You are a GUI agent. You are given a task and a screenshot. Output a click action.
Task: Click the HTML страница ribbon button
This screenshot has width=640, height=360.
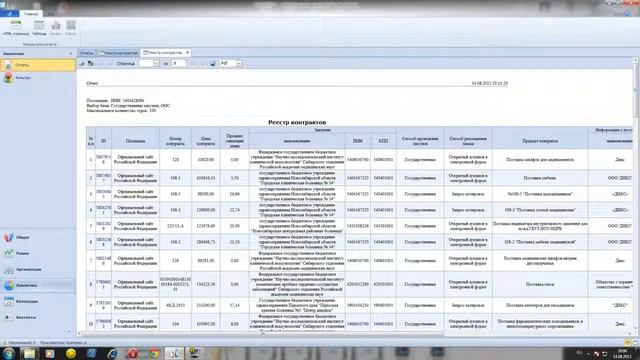coord(16,28)
